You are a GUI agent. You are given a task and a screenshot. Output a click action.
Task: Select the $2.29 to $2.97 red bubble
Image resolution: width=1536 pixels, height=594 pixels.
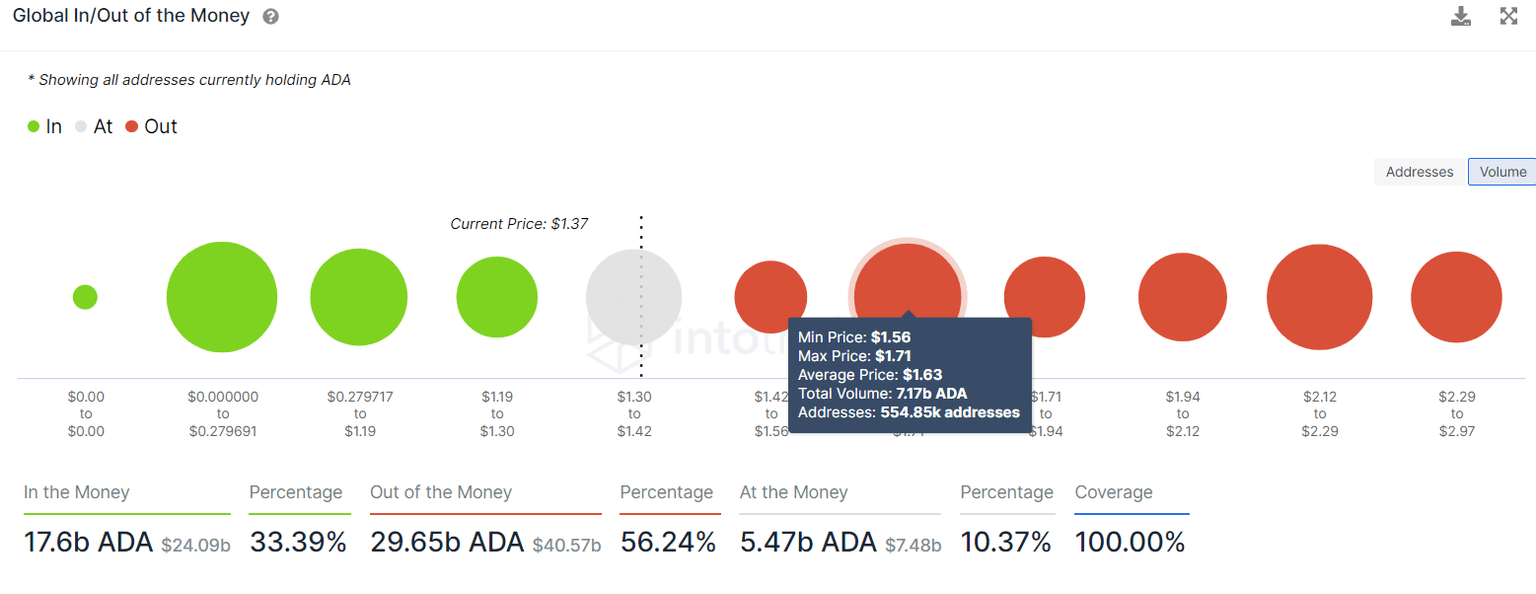(1456, 297)
